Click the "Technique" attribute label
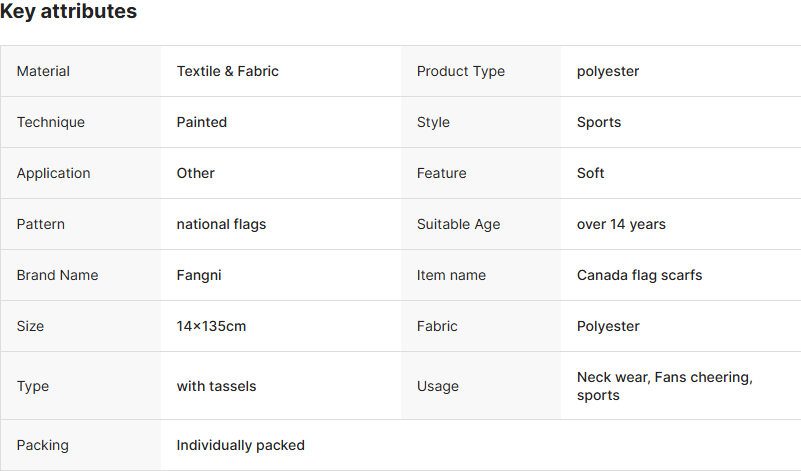The image size is (801, 471). (x=51, y=122)
